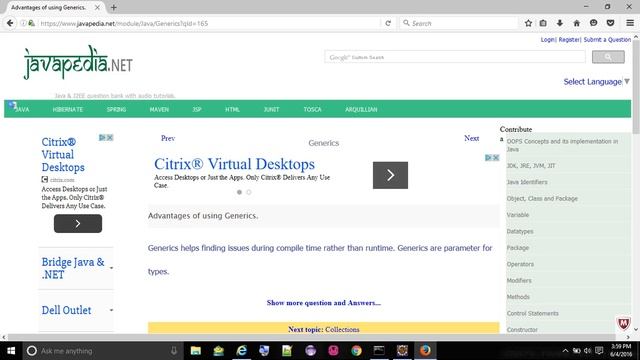Open Next topic: Collections link

324,329
